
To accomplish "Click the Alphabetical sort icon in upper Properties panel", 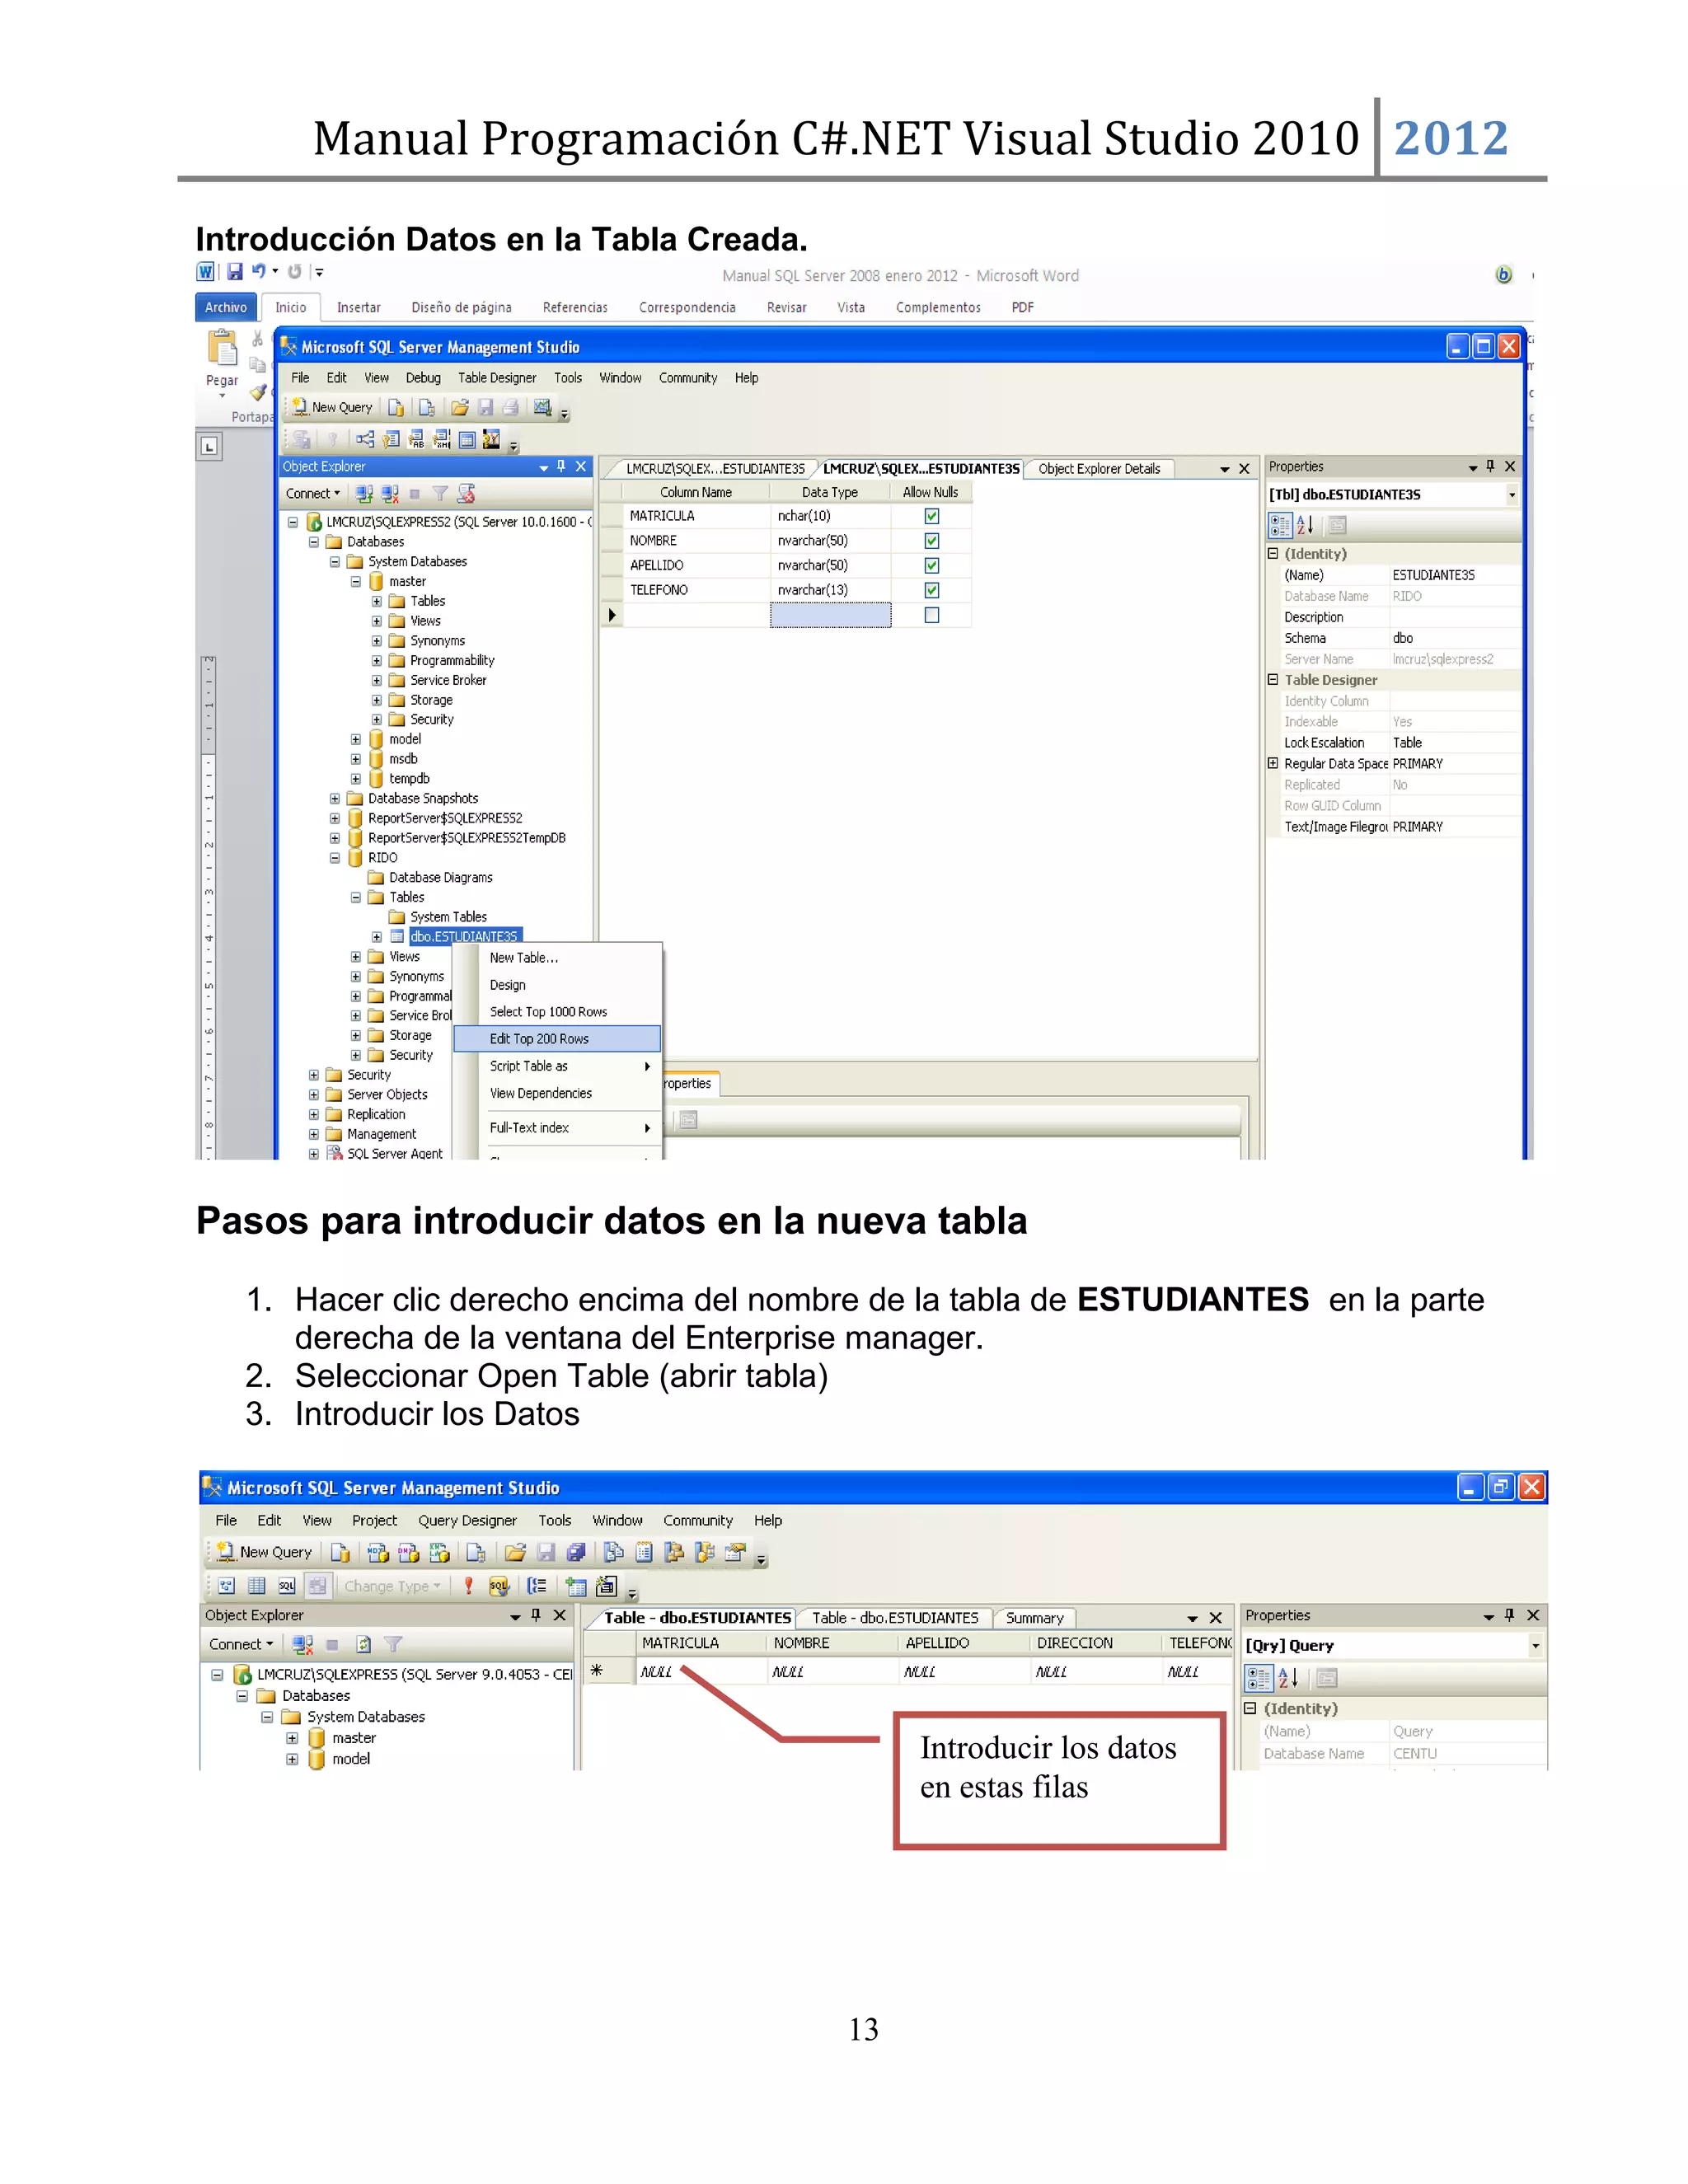I will 1305,524.
